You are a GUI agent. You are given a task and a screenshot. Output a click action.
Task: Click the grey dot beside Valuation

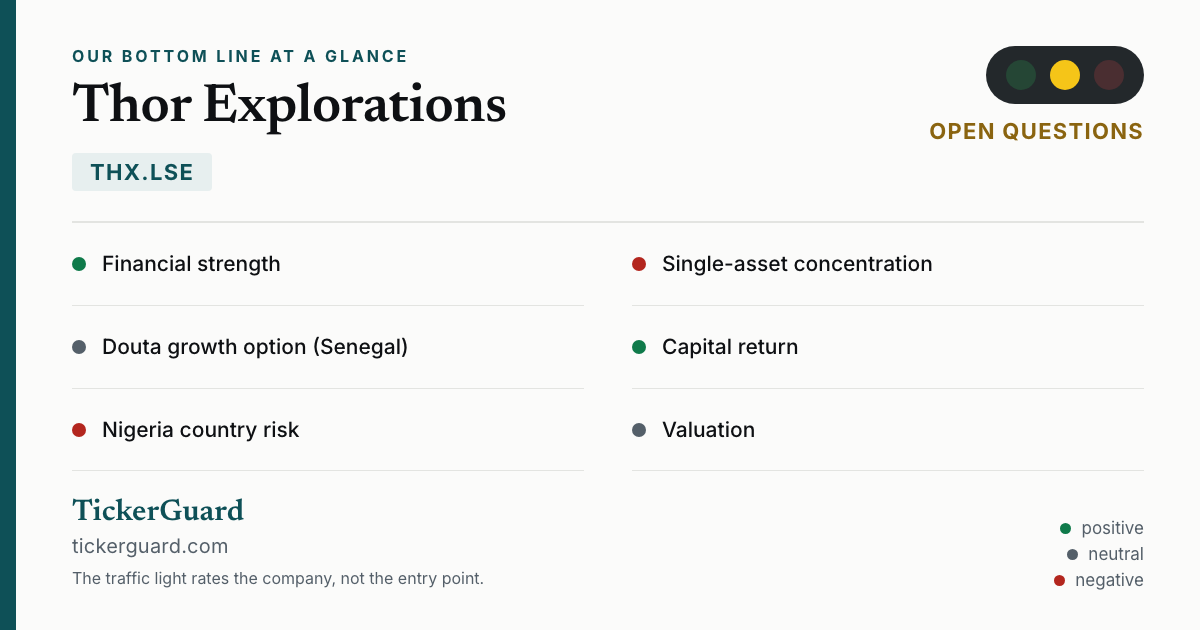(639, 430)
